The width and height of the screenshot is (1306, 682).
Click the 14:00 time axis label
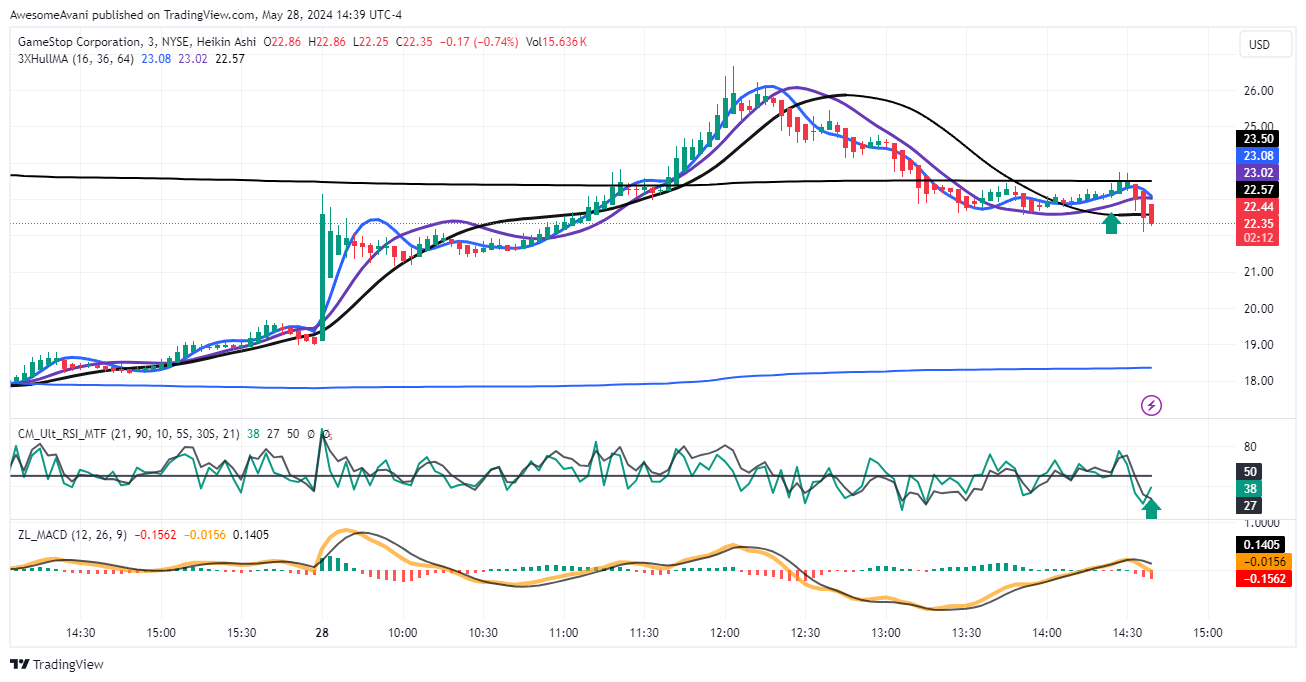tap(1047, 633)
